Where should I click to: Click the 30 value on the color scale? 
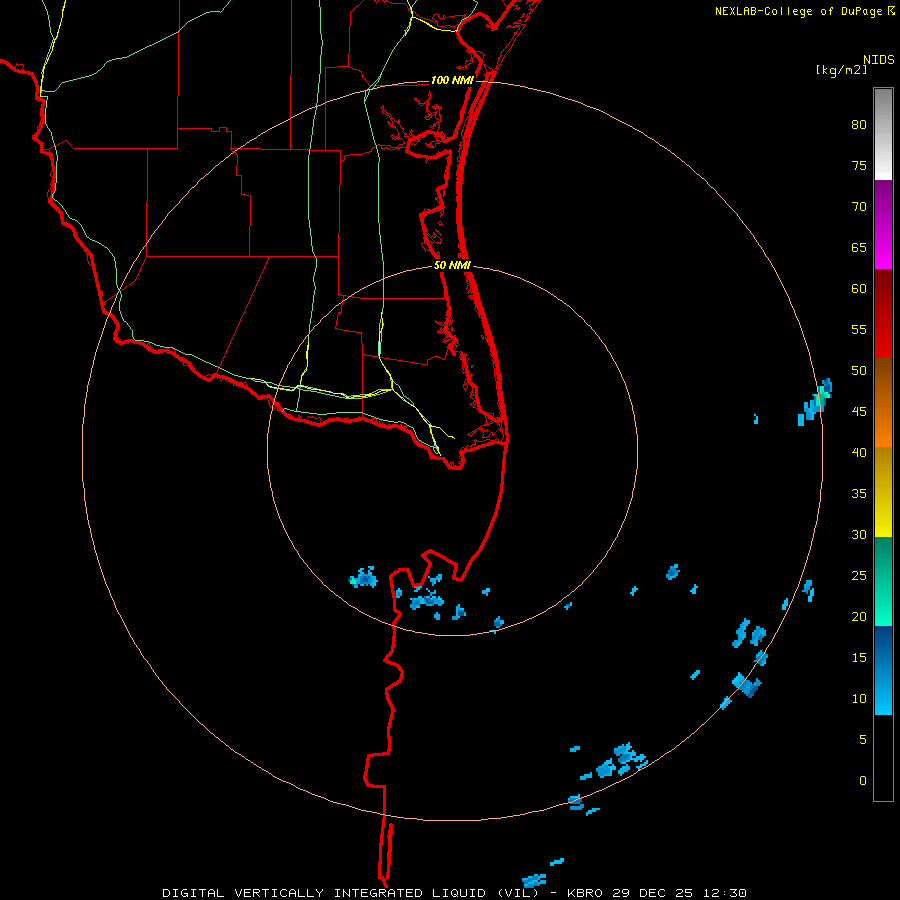click(859, 535)
